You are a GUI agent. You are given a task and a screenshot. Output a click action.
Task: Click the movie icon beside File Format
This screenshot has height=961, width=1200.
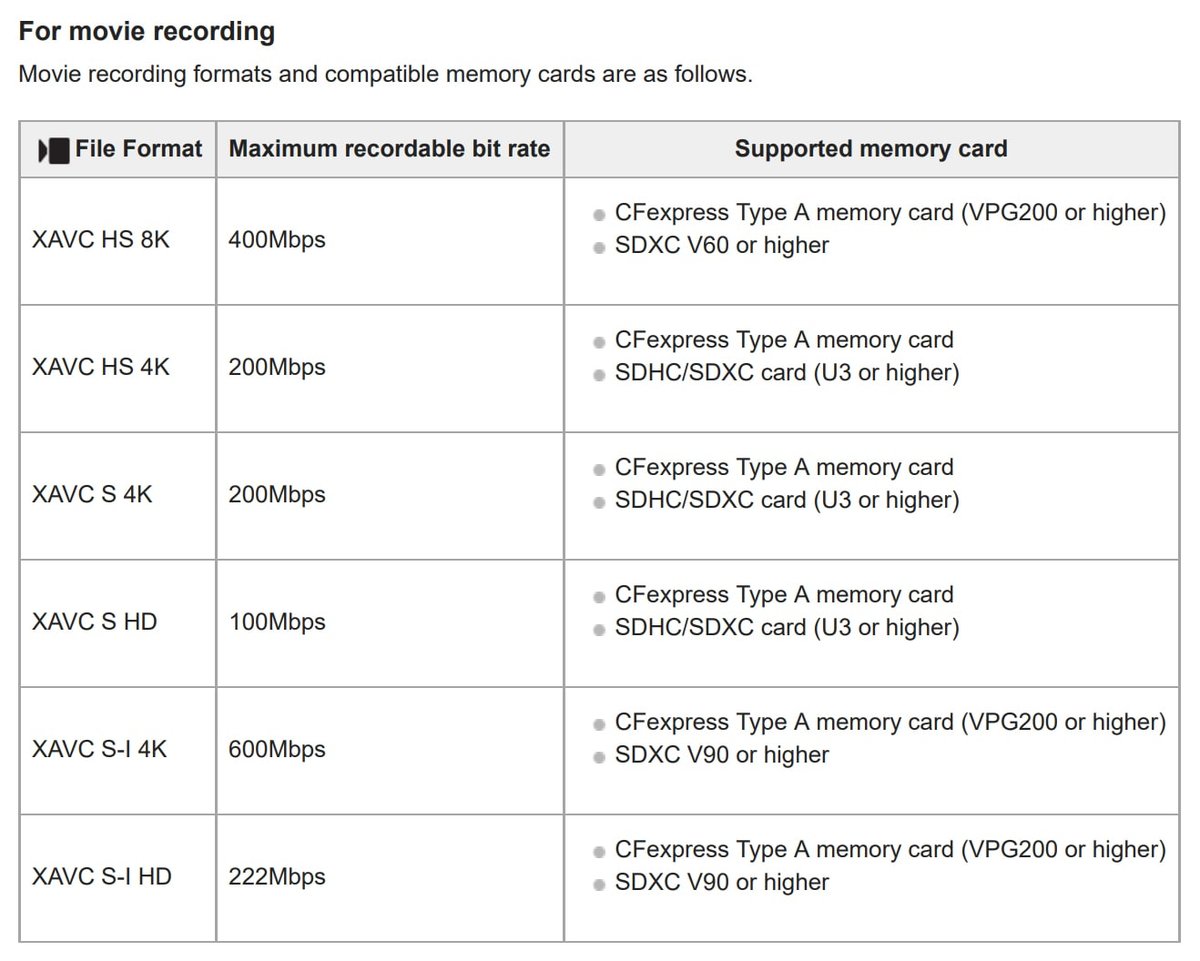[x=53, y=151]
